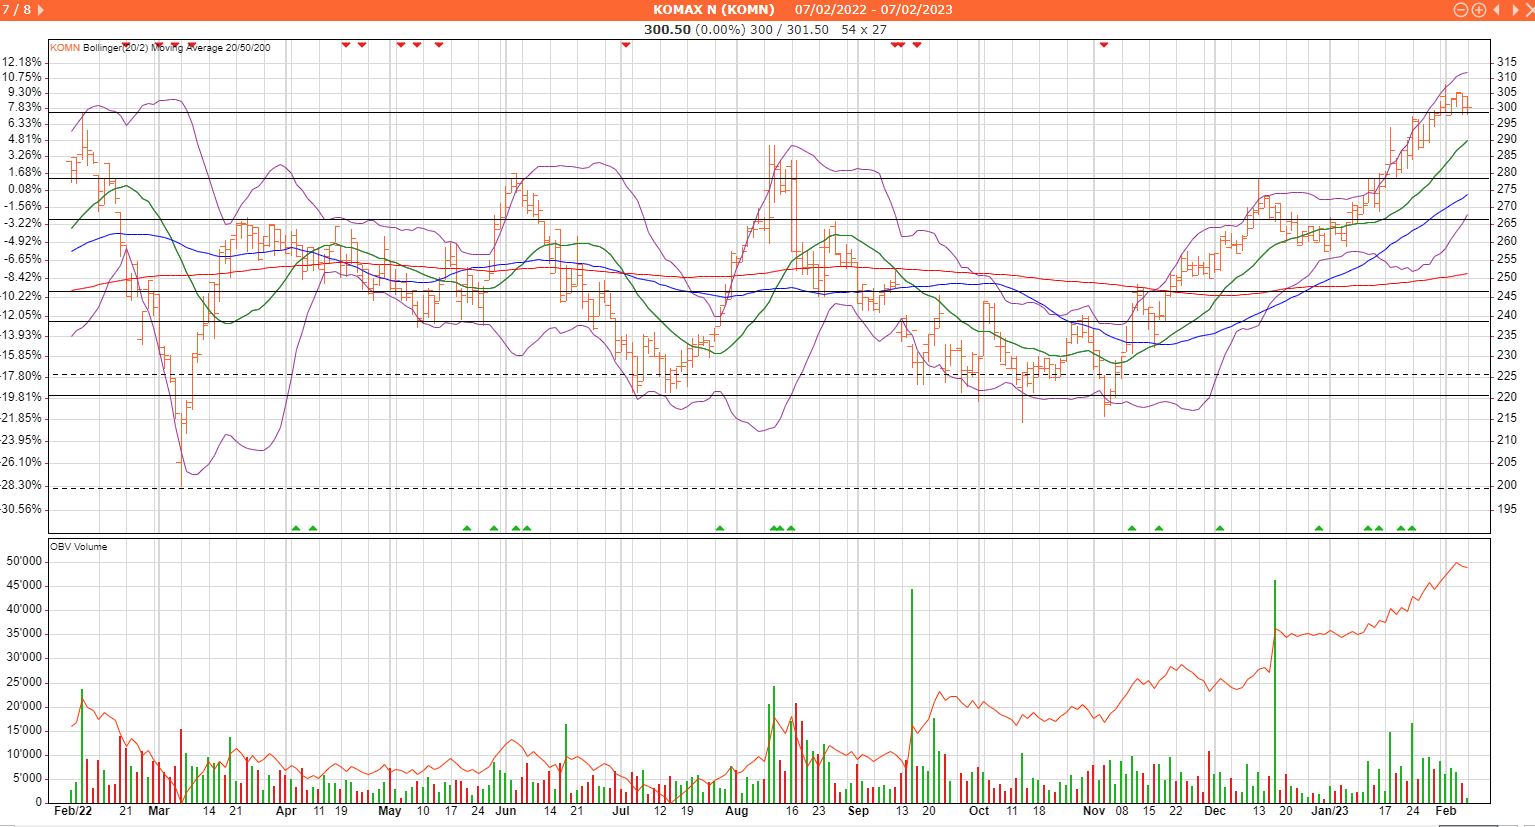Click the date range 07/02/2022 - 07/02/2023
Image resolution: width=1535 pixels, height=827 pixels.
click(x=873, y=10)
